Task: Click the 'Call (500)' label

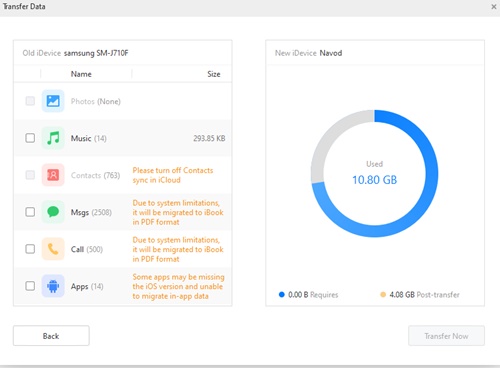Action: (87, 249)
